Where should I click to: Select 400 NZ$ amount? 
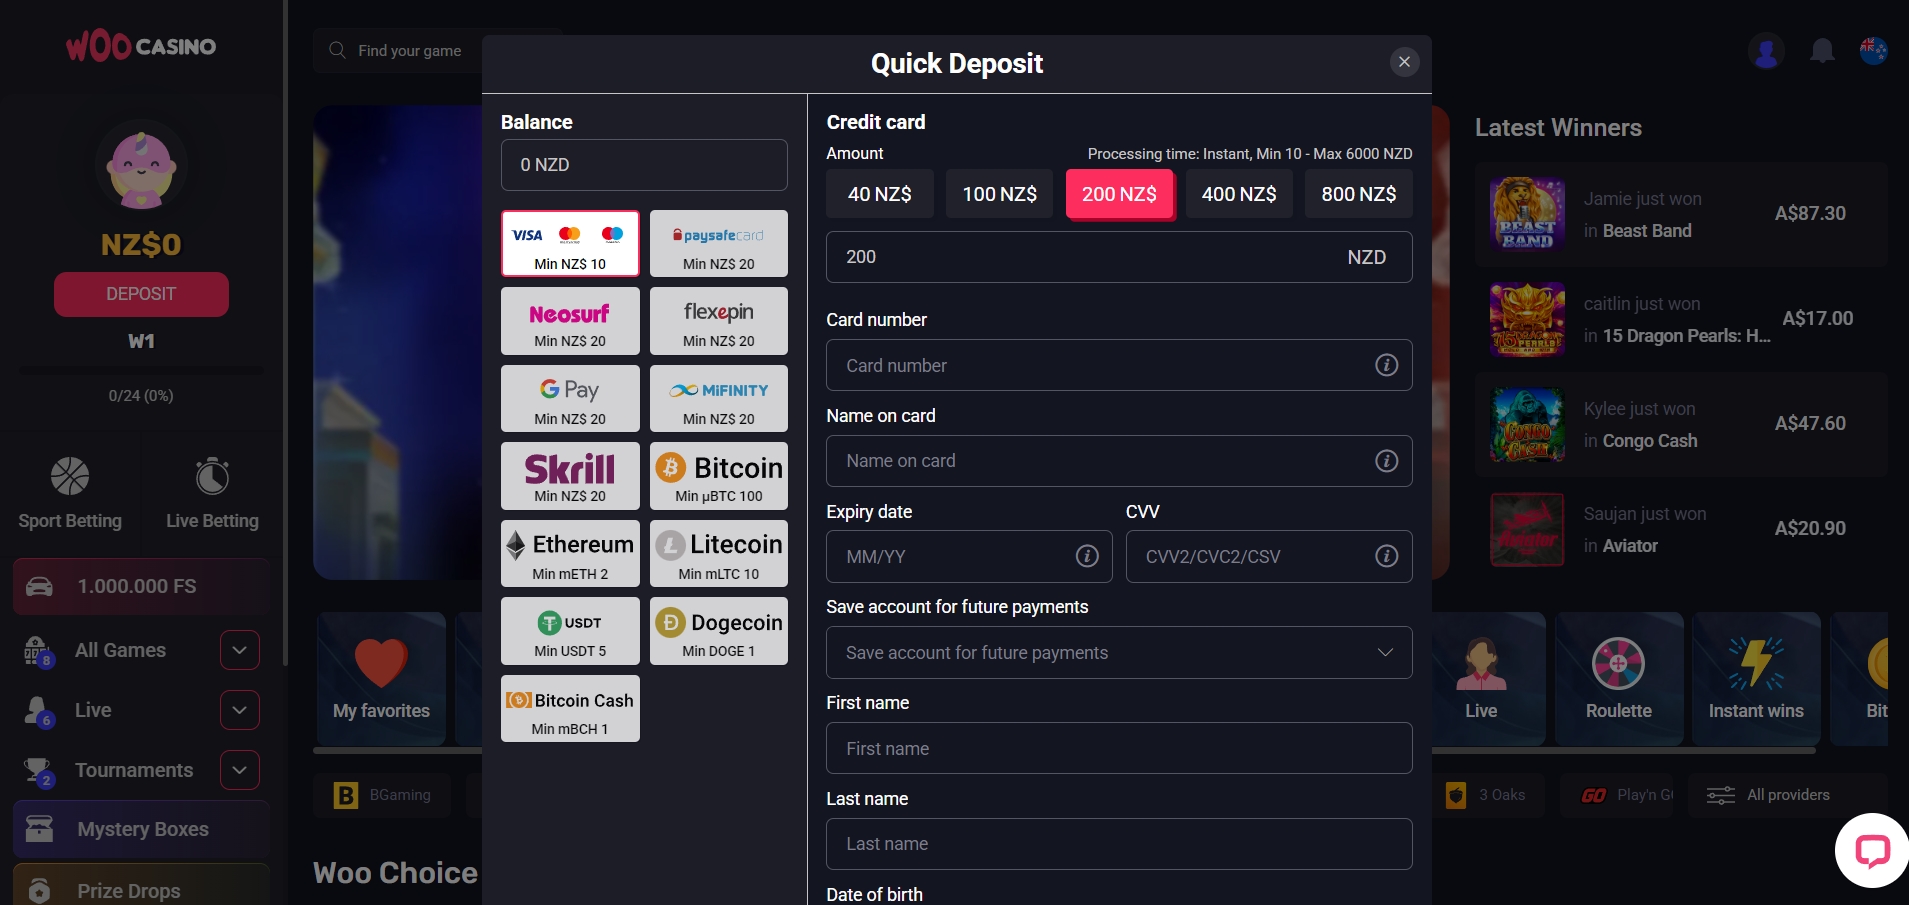point(1239,194)
